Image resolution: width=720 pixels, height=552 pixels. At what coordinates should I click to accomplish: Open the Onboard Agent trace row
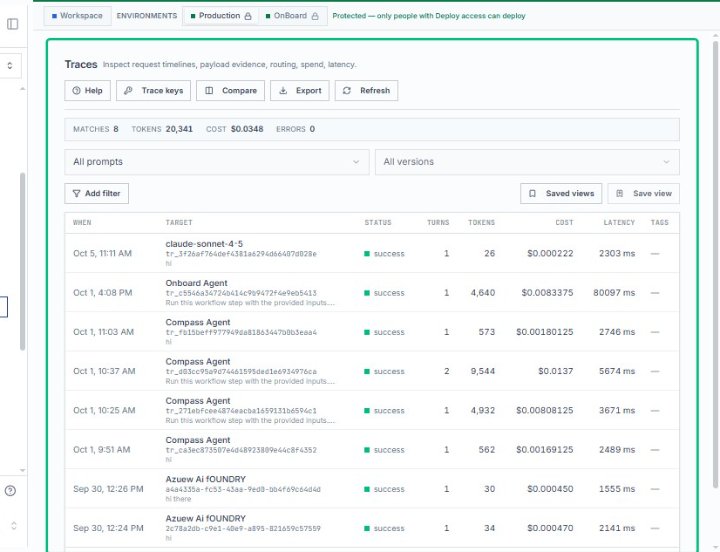tap(372, 293)
